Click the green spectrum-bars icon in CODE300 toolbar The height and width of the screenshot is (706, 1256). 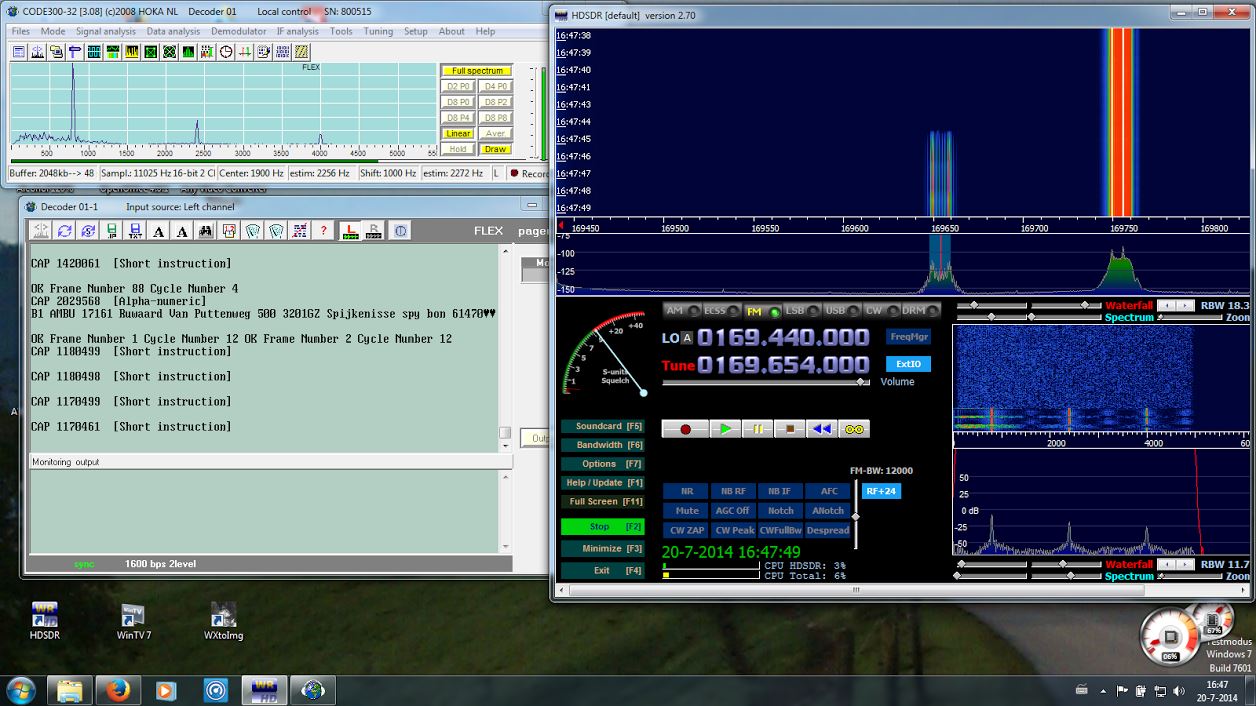tap(188, 52)
